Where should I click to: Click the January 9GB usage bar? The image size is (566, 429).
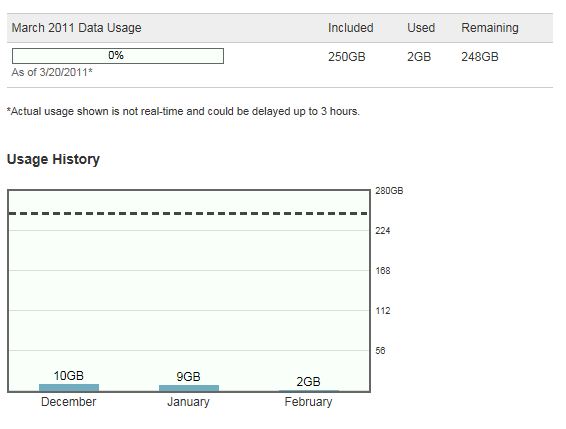click(189, 388)
